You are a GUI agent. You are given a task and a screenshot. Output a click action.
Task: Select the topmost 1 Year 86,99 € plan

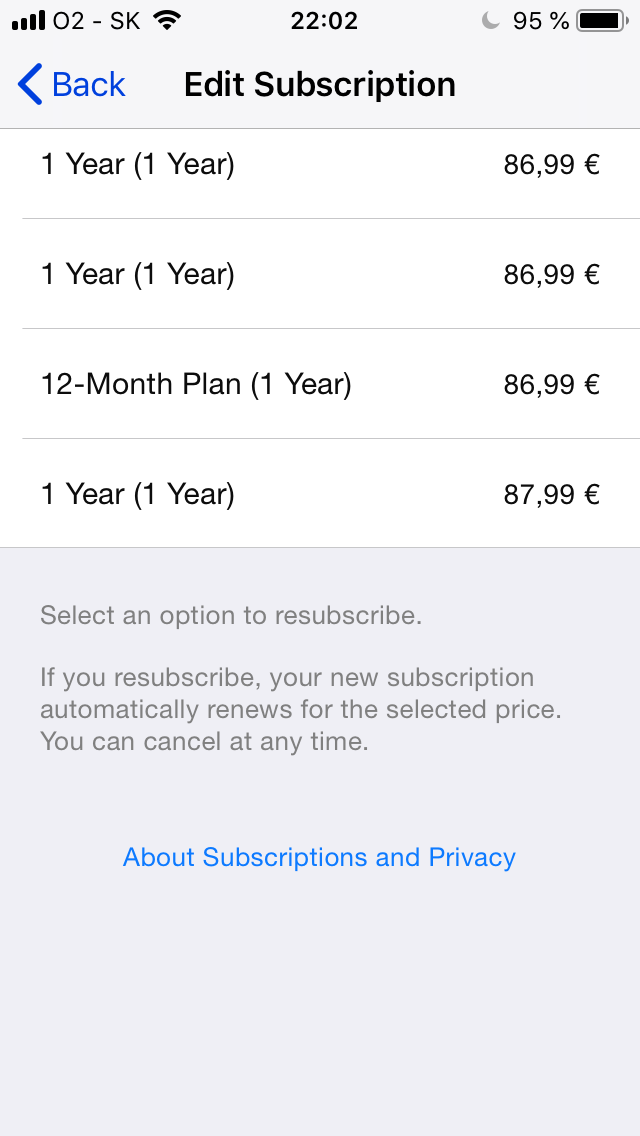pyautogui.click(x=138, y=164)
